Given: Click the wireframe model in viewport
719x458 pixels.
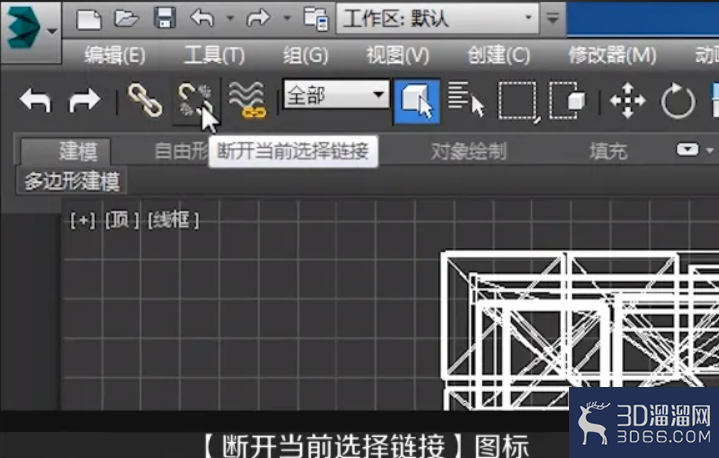Looking at the screenshot, I should point(580,330).
